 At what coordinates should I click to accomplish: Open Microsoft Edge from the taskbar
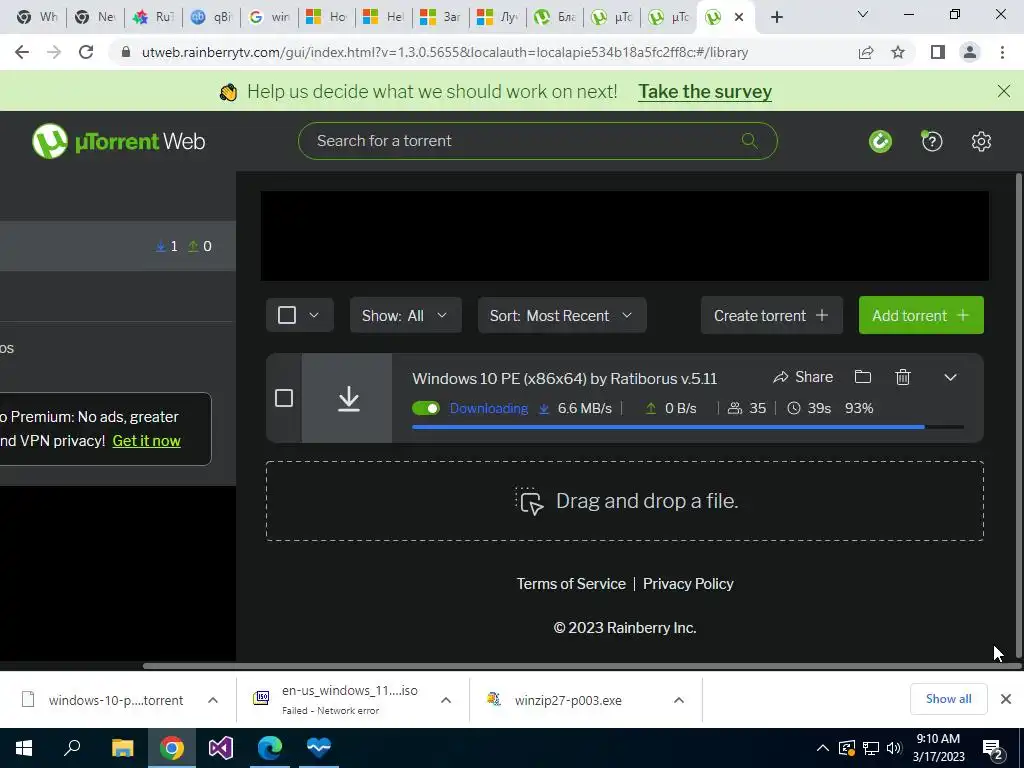[x=270, y=748]
